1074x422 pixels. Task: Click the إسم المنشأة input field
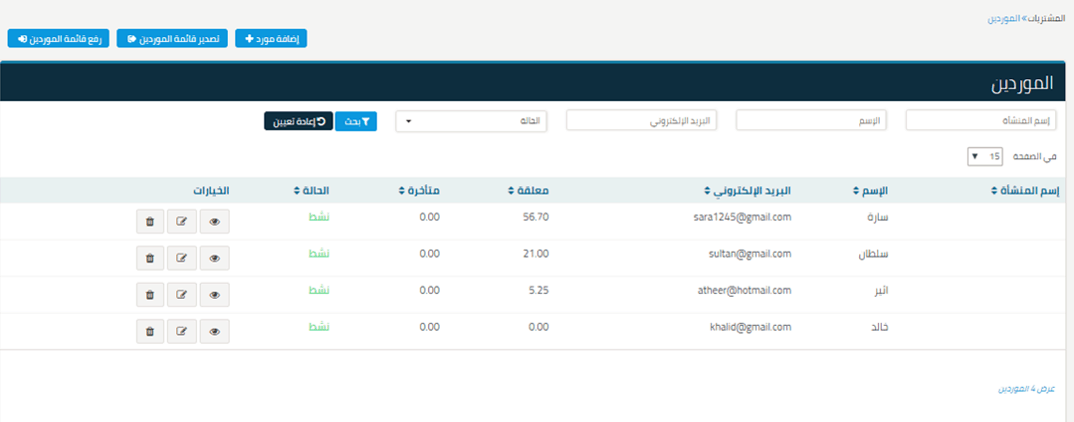[x=980, y=121]
